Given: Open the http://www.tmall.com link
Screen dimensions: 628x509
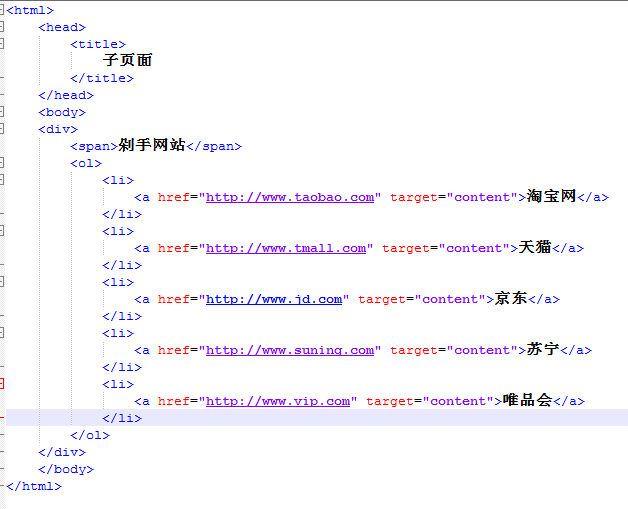Looking at the screenshot, I should coord(286,248).
